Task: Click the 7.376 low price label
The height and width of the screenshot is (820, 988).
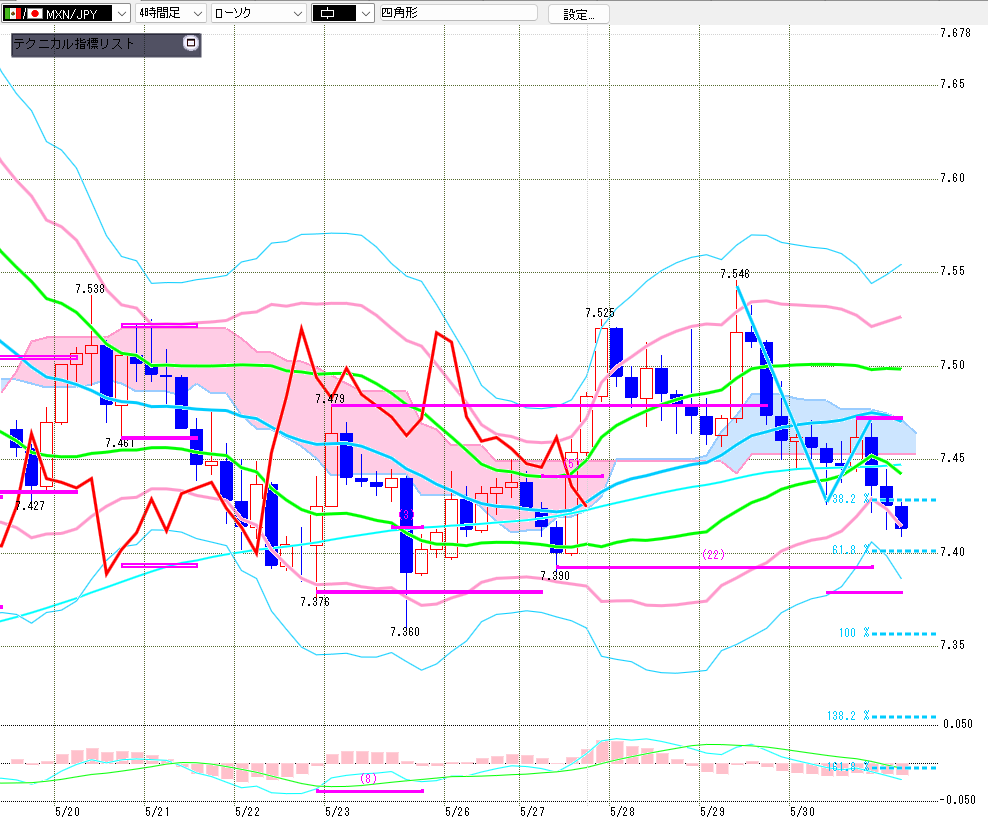Action: (315, 602)
